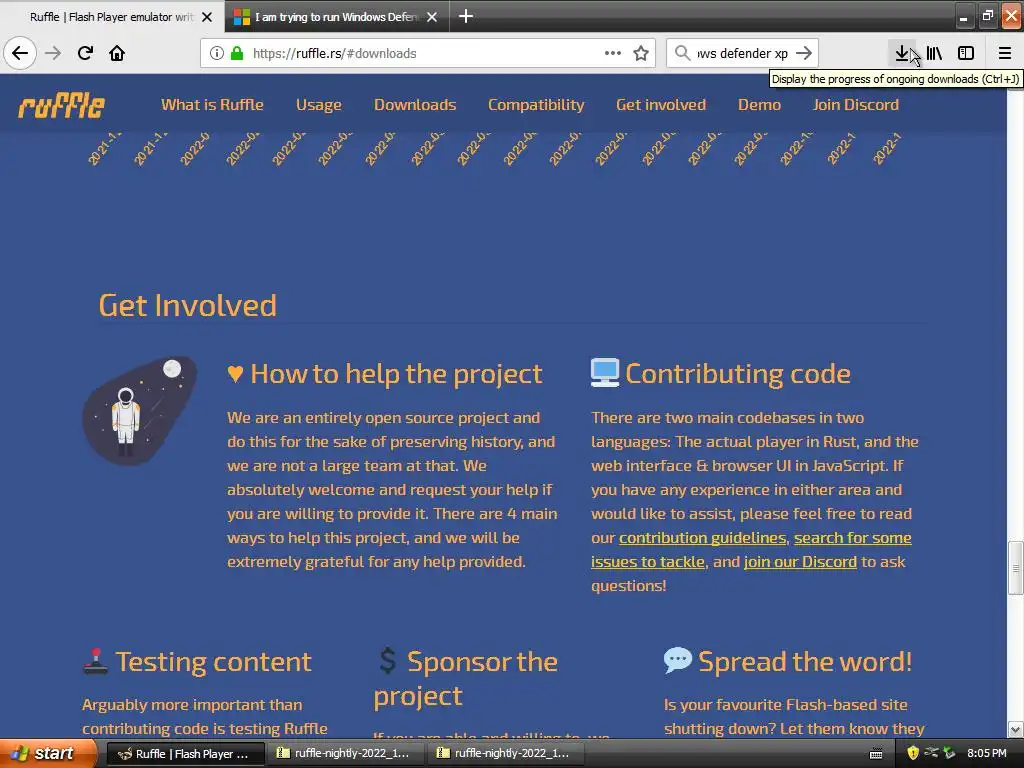Viewport: 1024px width, 768px height.
Task: Switch to the Ruffle Flash Player tab
Action: click(x=111, y=17)
